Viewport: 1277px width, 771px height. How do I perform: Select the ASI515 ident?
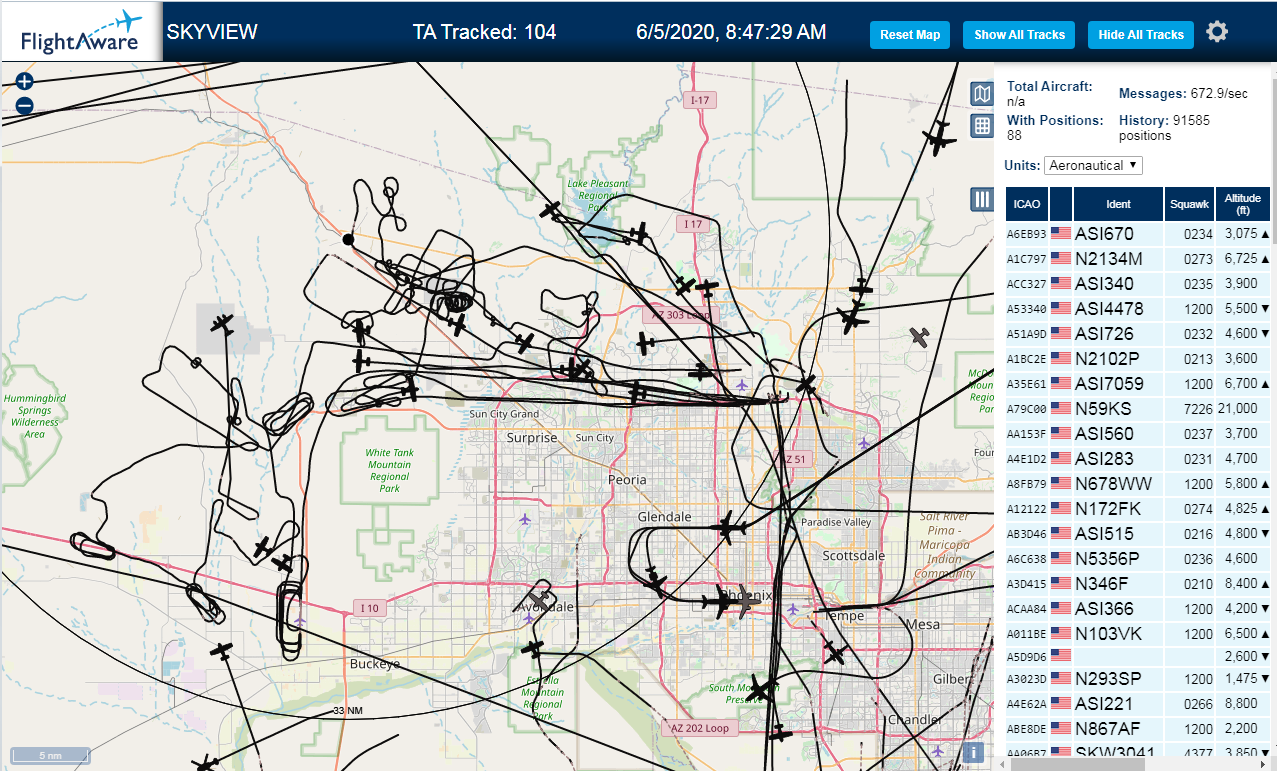(1105, 534)
